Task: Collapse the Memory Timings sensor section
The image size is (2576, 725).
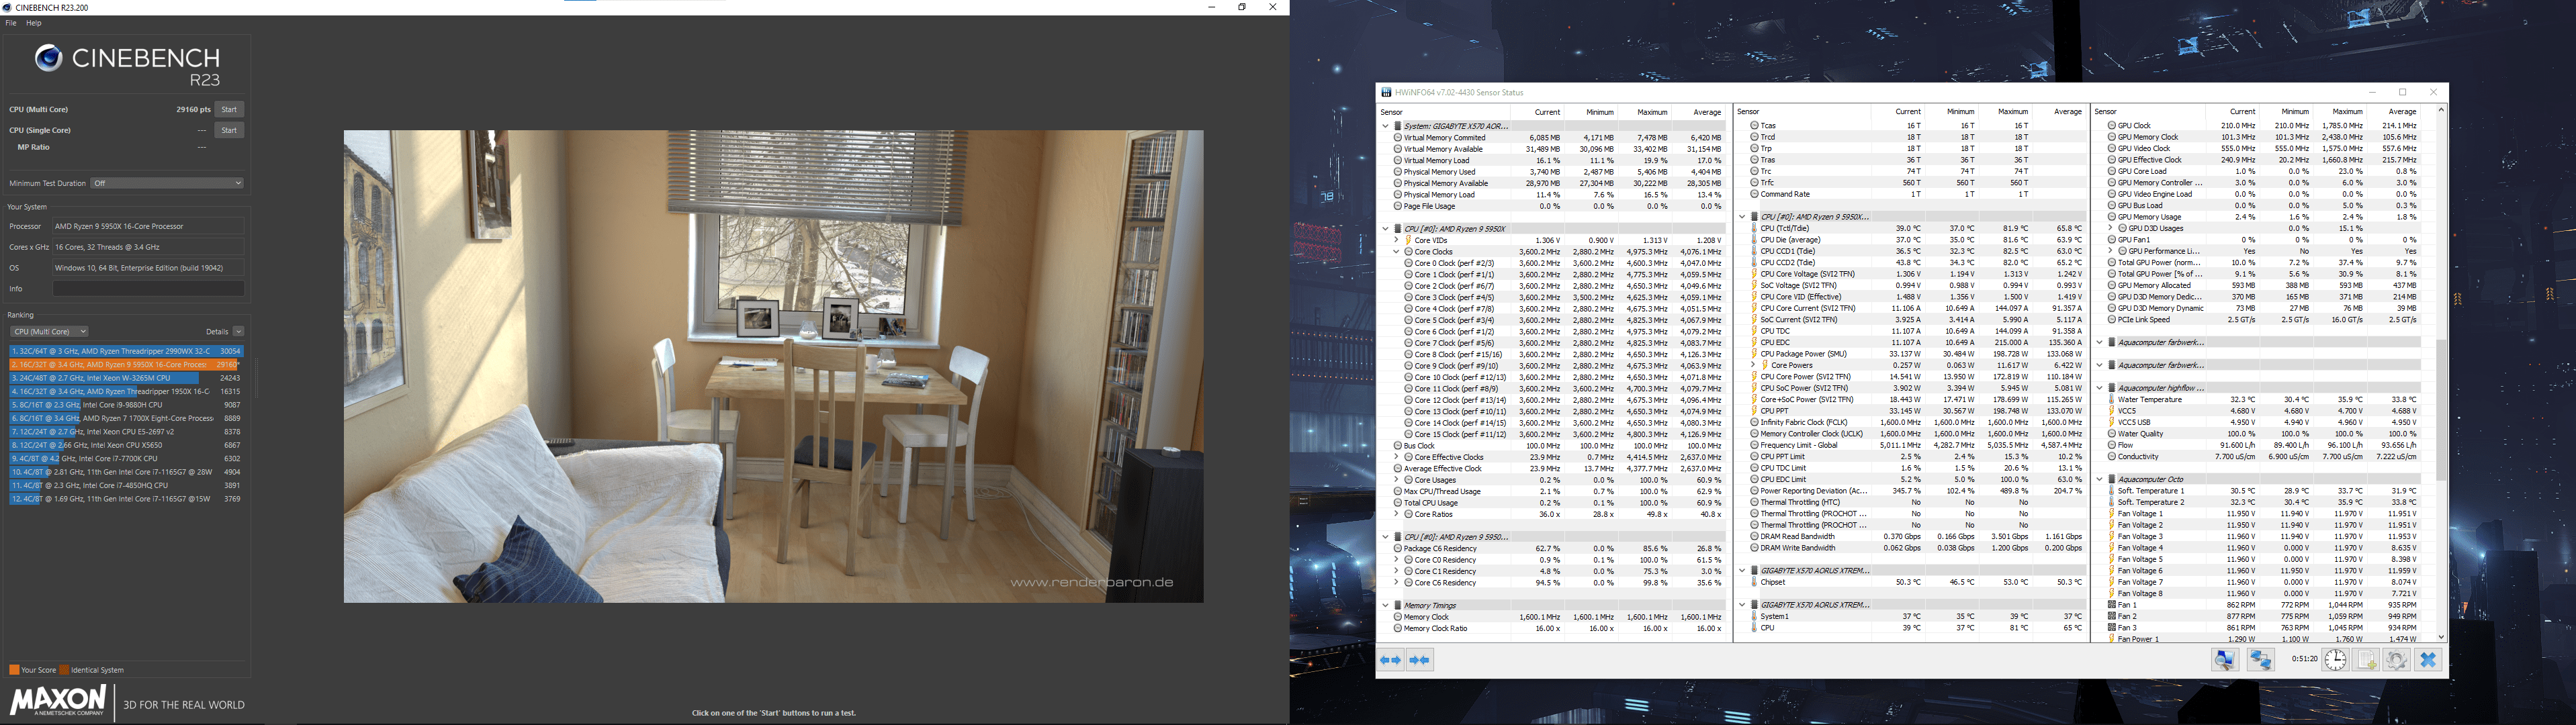Action: click(x=1385, y=605)
